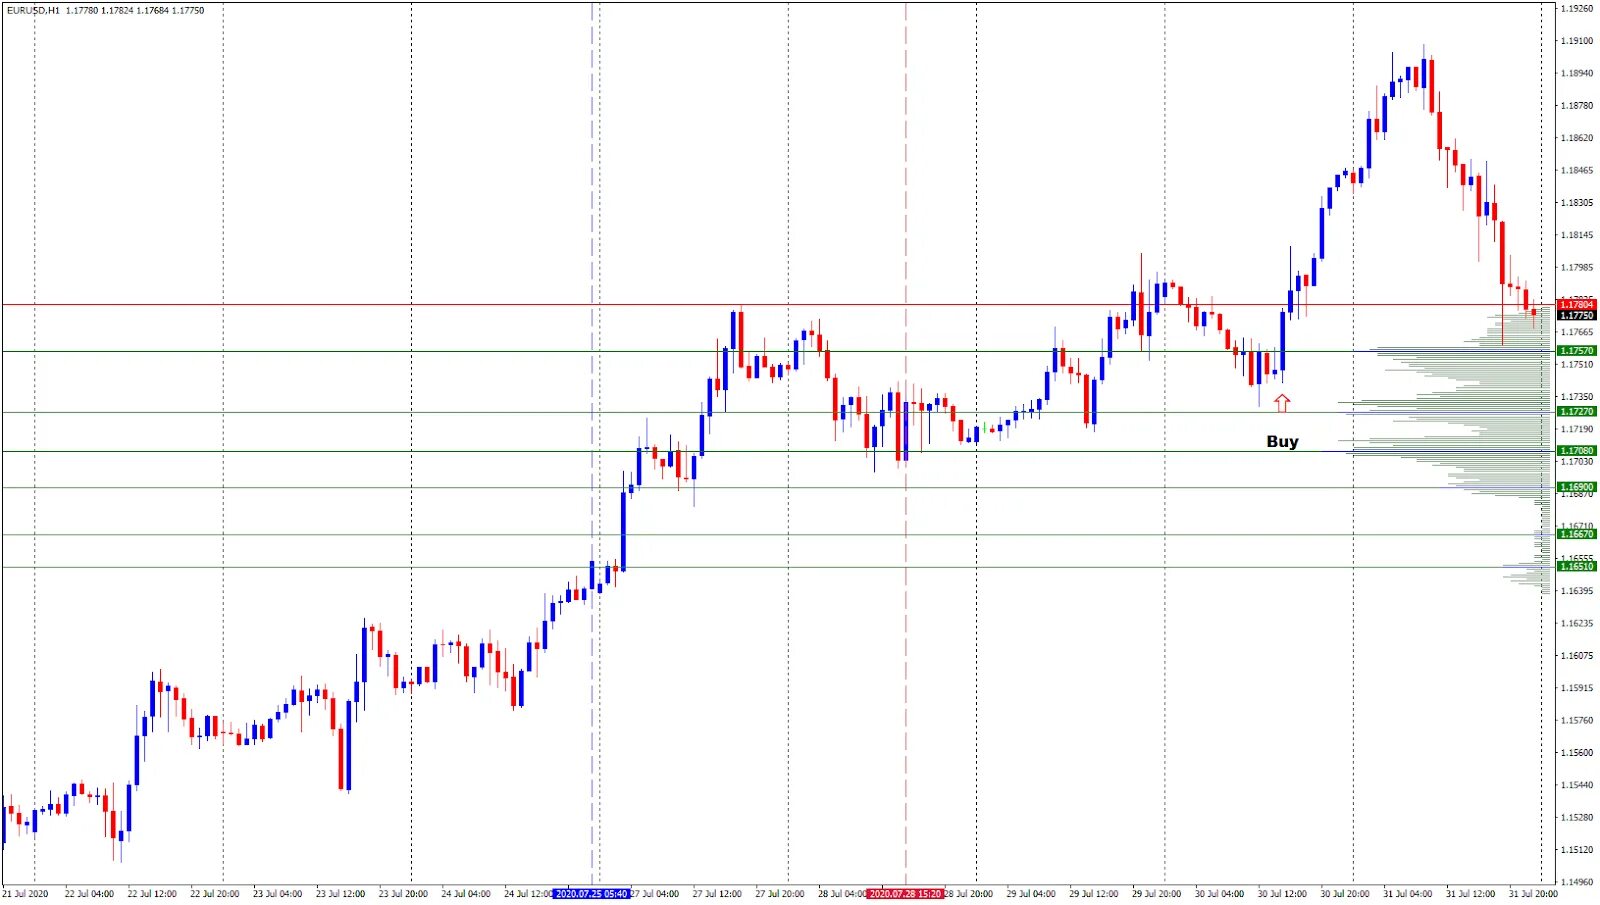Select the green 1.16900 level price tag

click(1577, 488)
